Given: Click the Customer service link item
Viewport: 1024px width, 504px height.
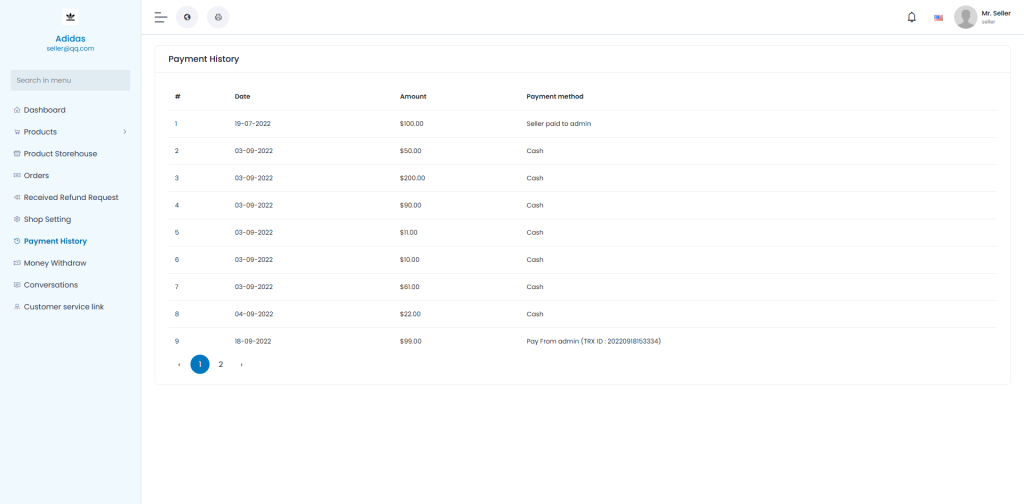Looking at the screenshot, I should point(63,307).
